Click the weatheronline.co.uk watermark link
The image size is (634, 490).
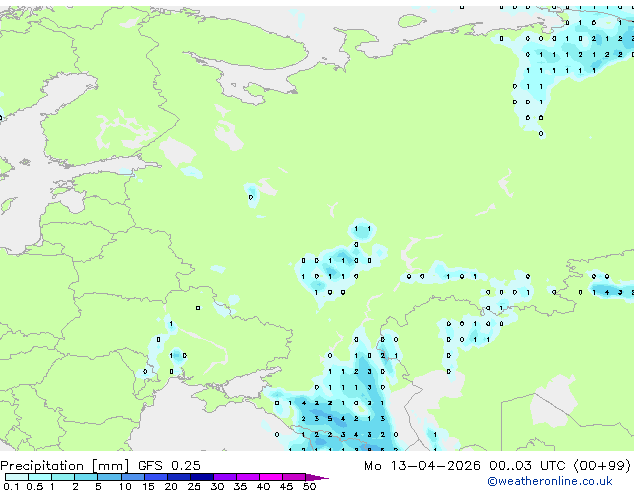click(x=564, y=481)
